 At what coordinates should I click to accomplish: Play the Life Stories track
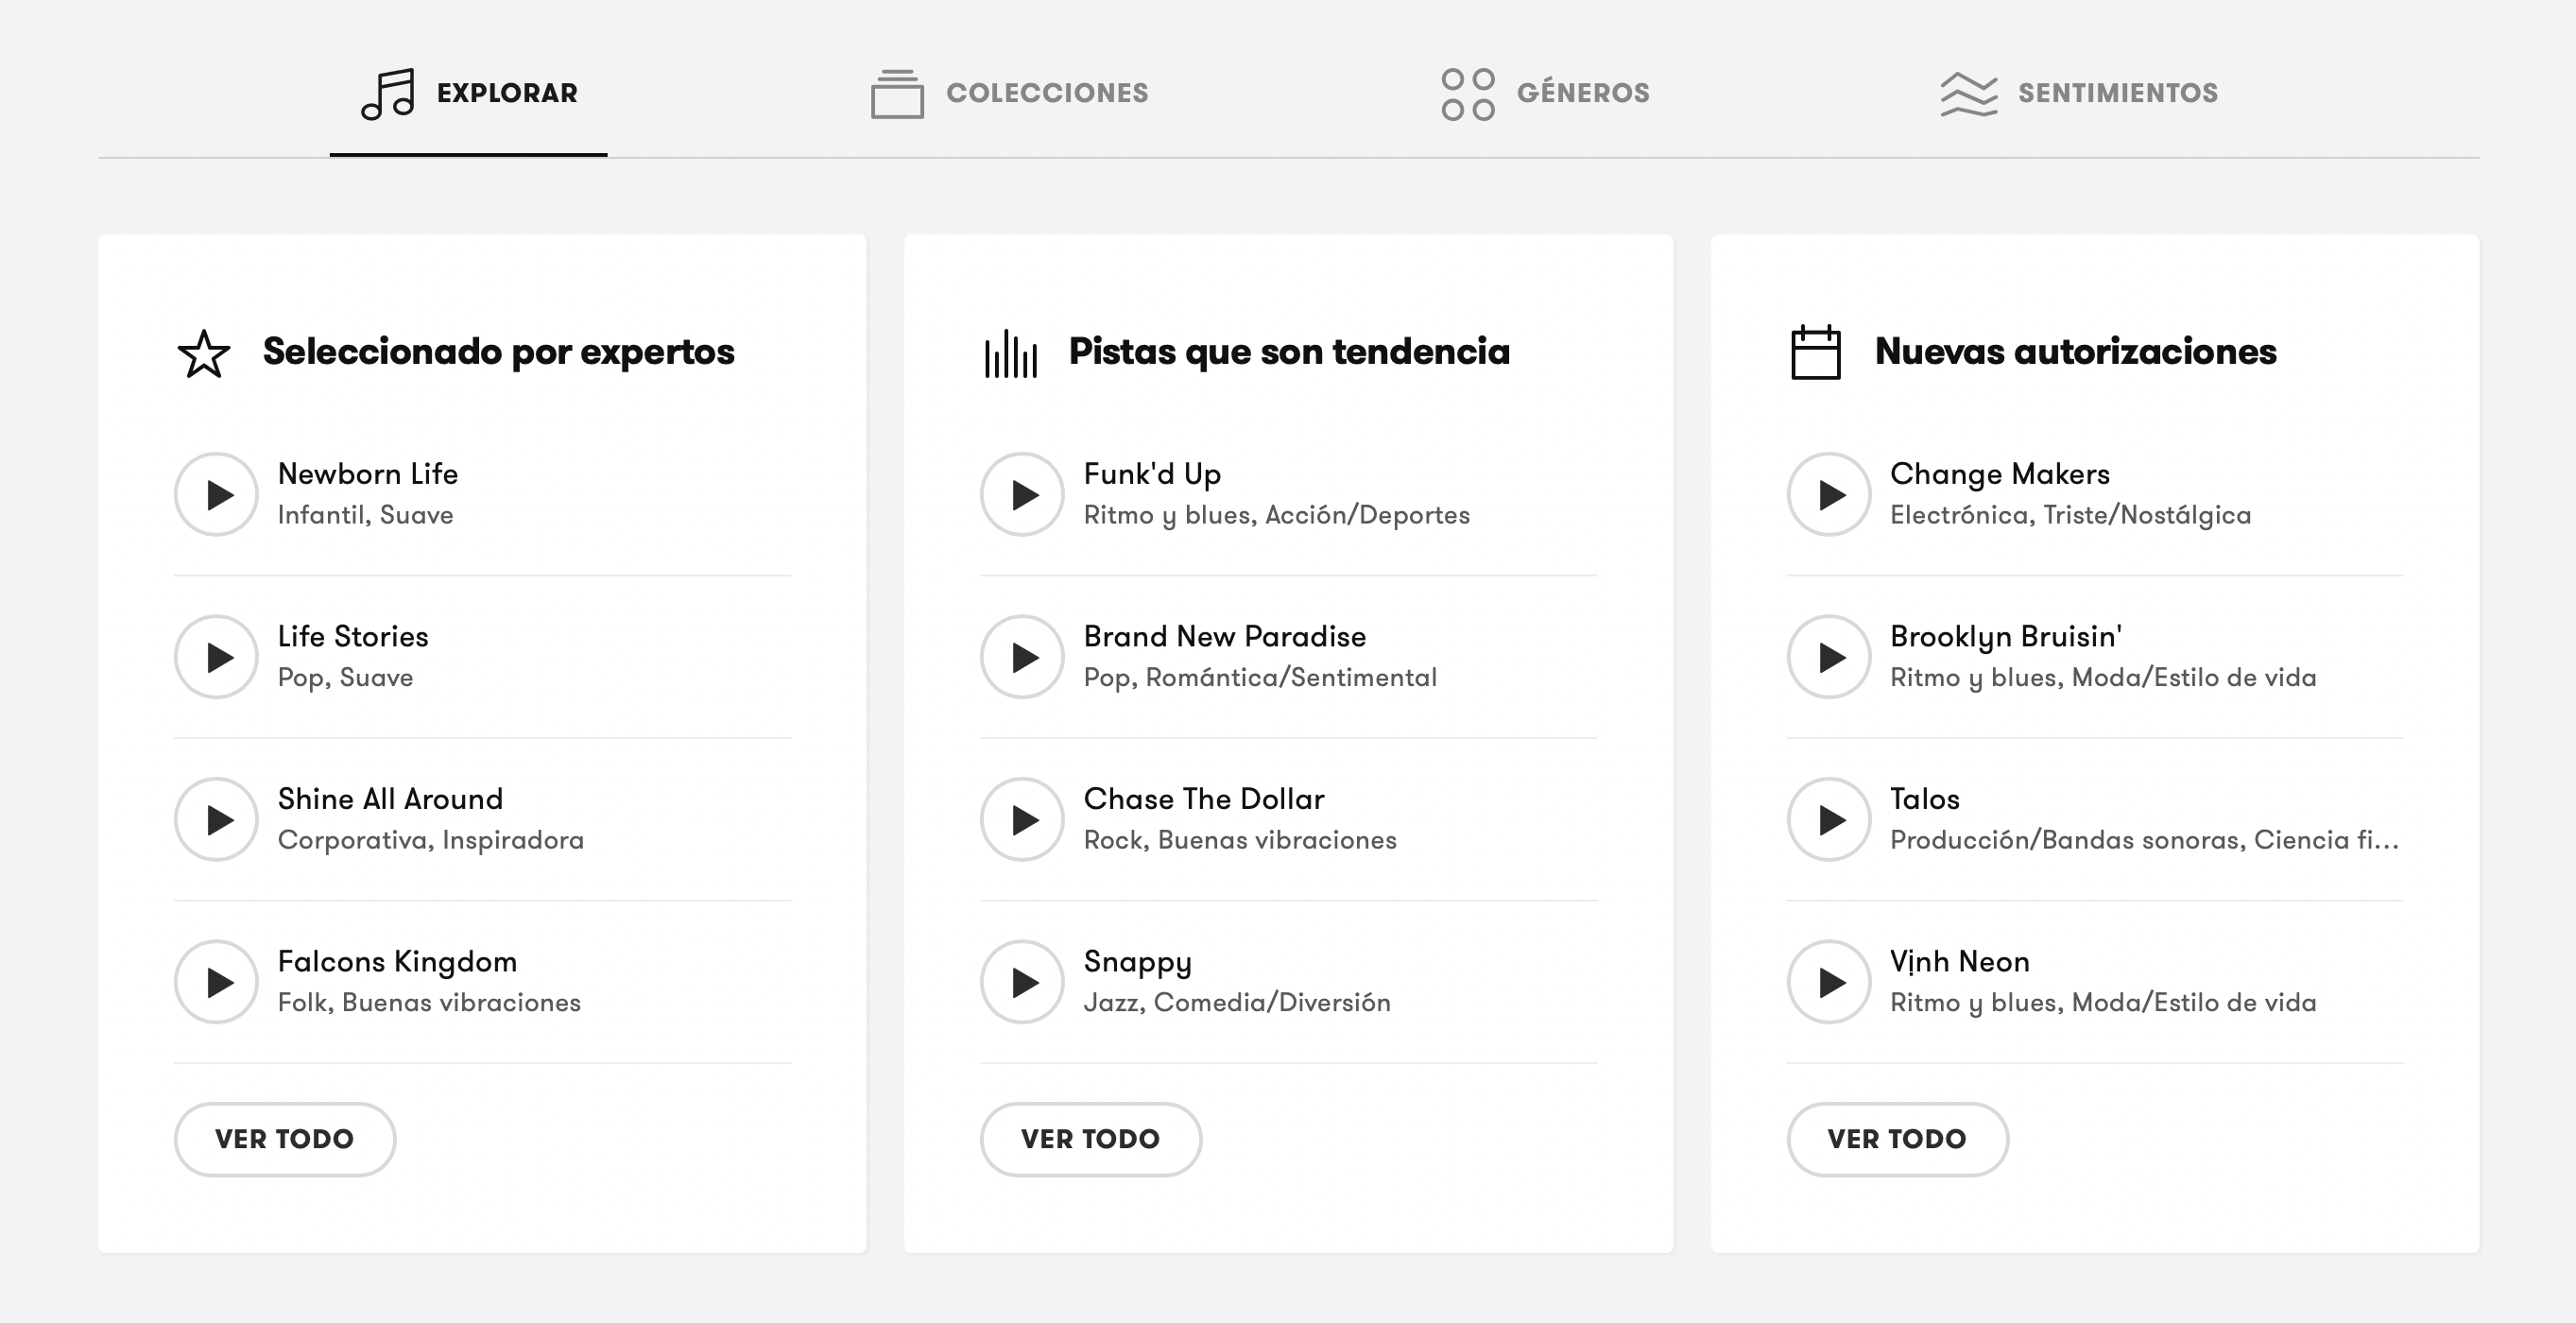[217, 657]
